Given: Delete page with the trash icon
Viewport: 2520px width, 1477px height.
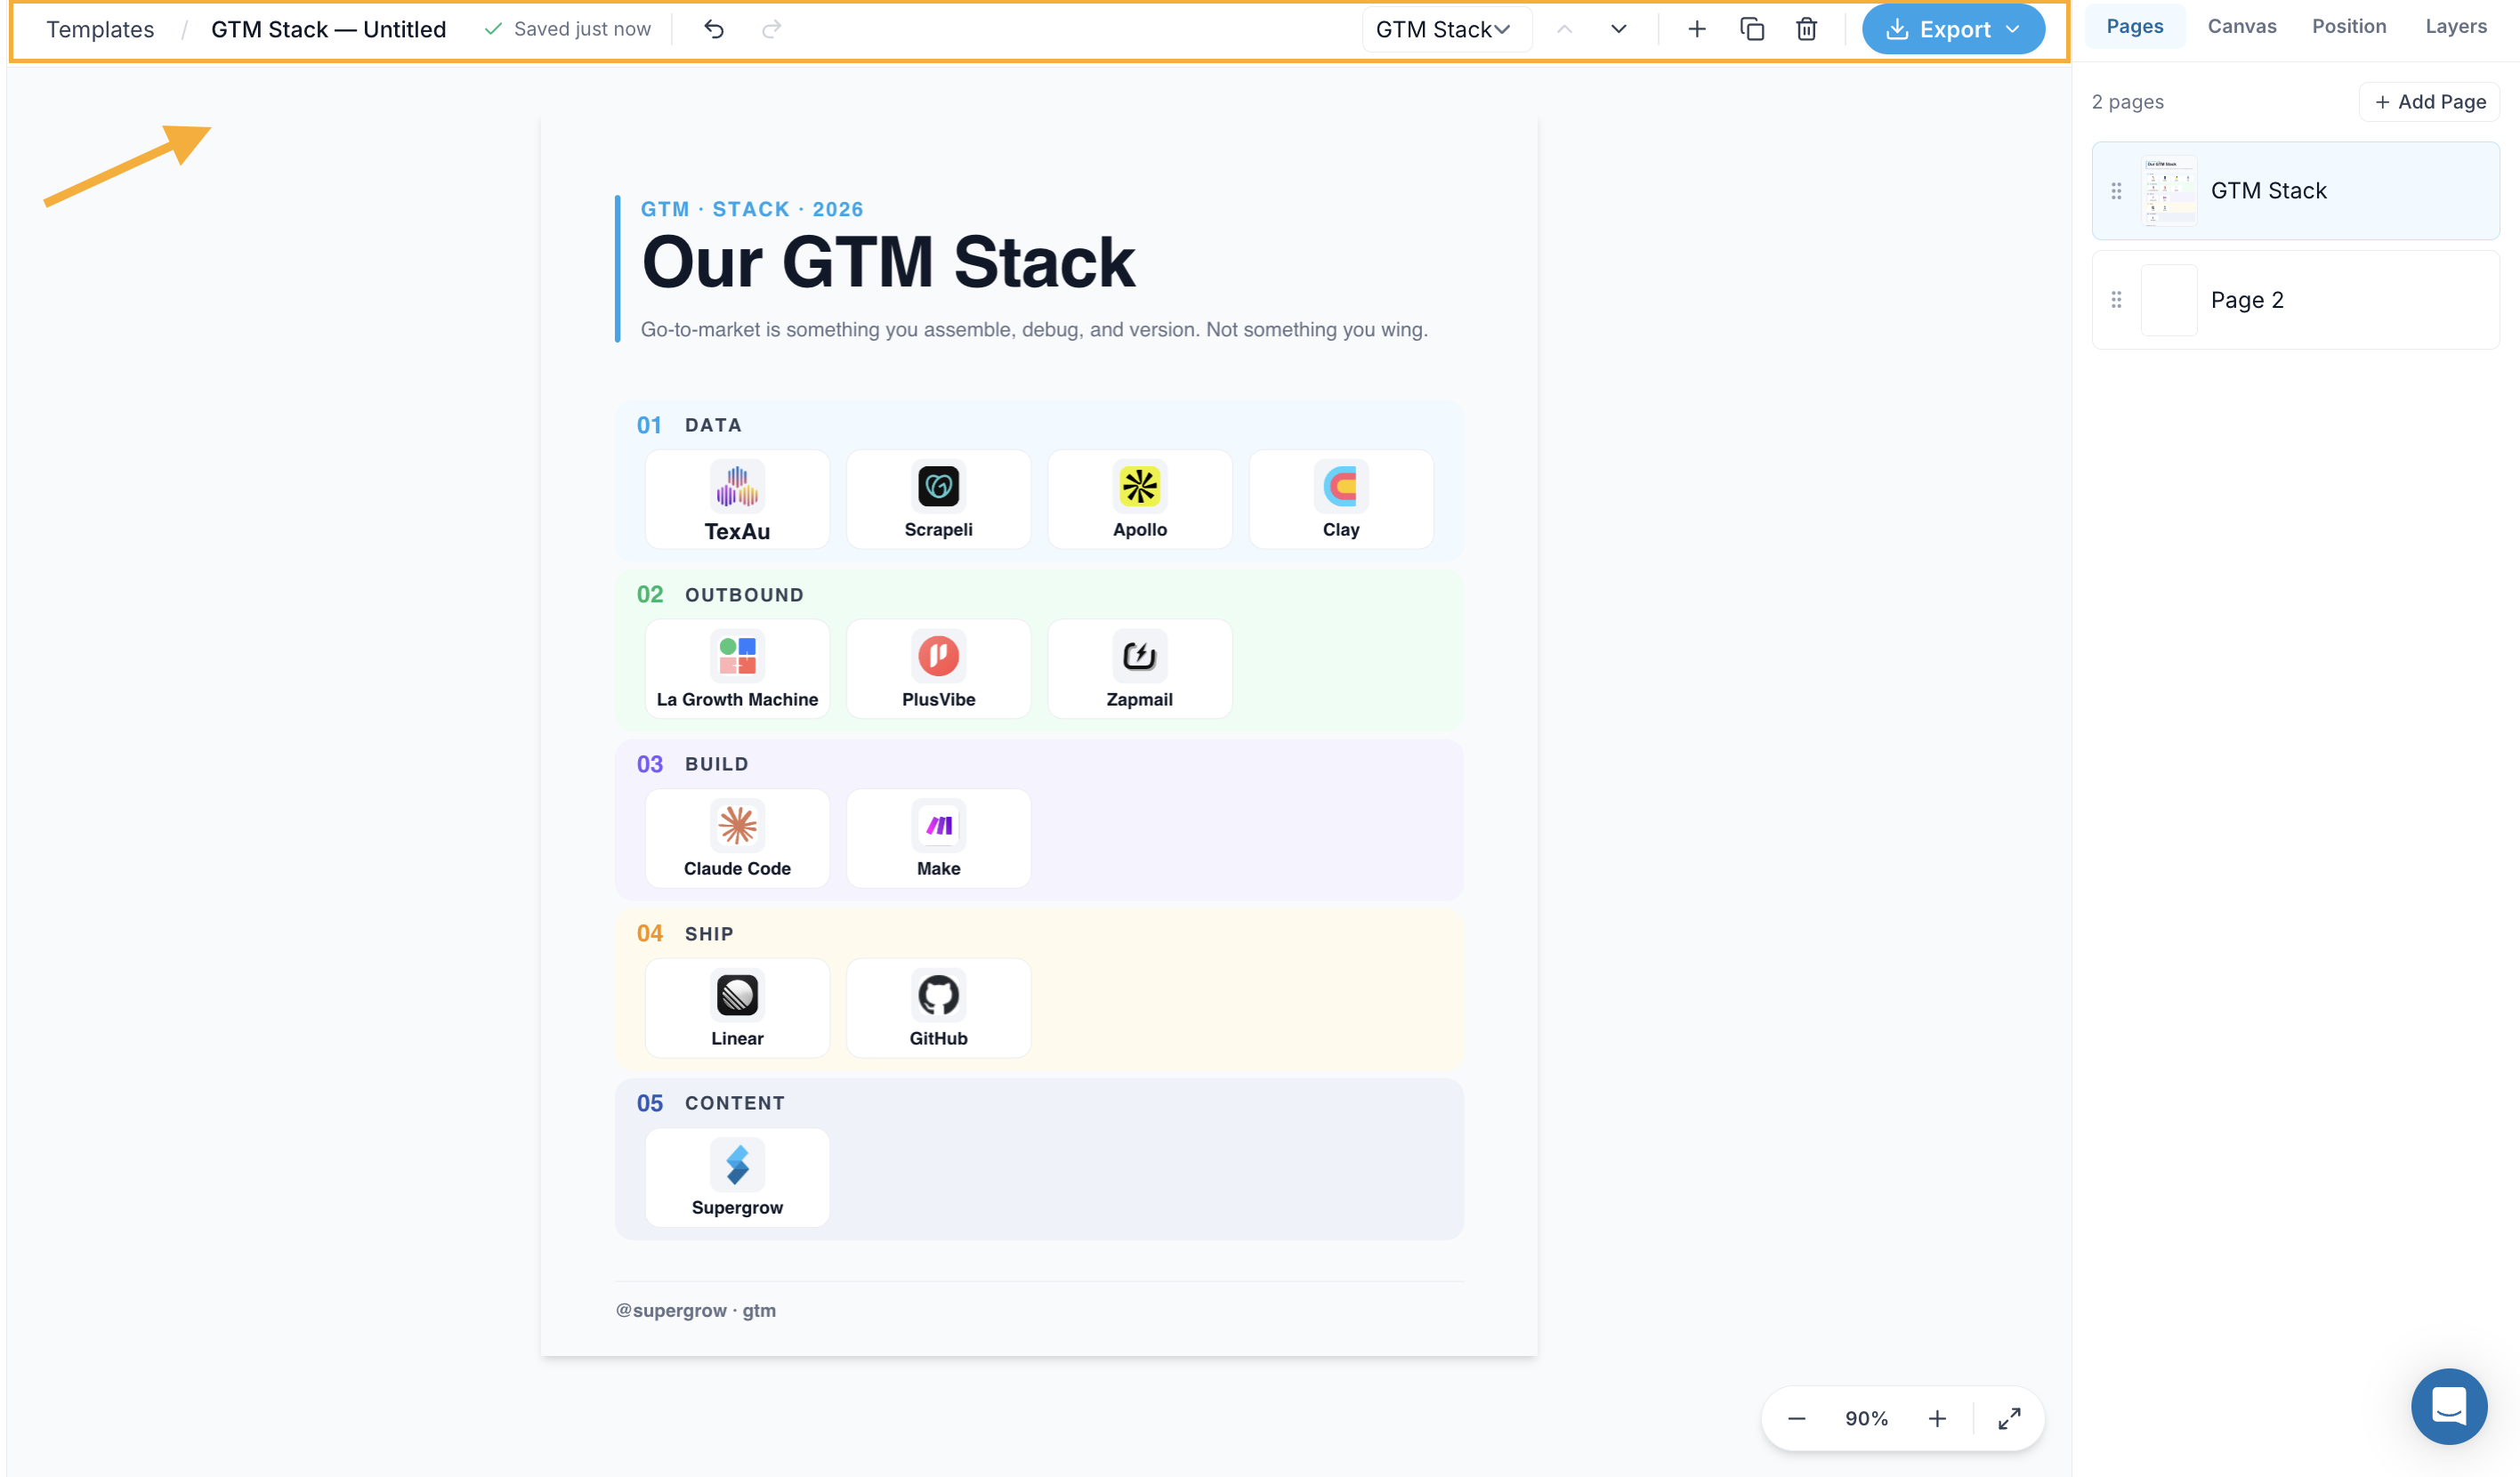Looking at the screenshot, I should click(1806, 29).
